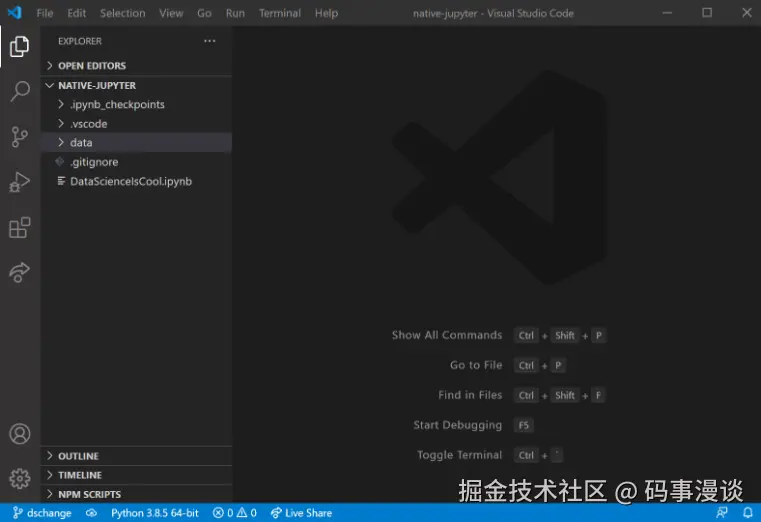Open the Search view icon

[19, 91]
